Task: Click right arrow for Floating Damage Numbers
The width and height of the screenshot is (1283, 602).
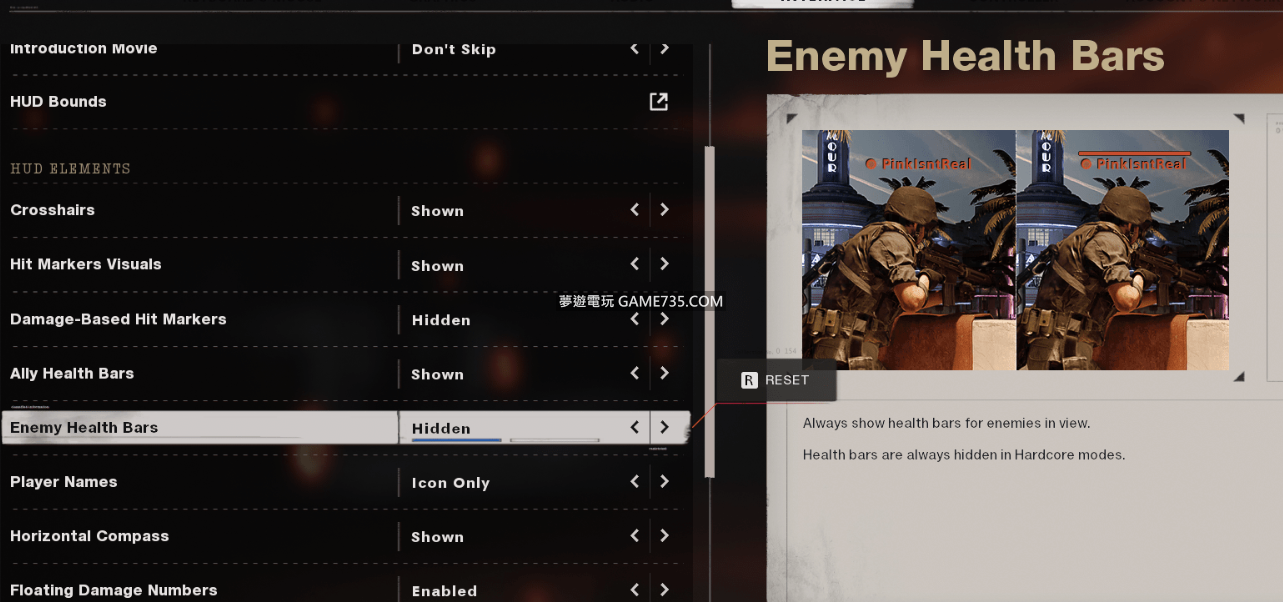Action: tap(665, 590)
